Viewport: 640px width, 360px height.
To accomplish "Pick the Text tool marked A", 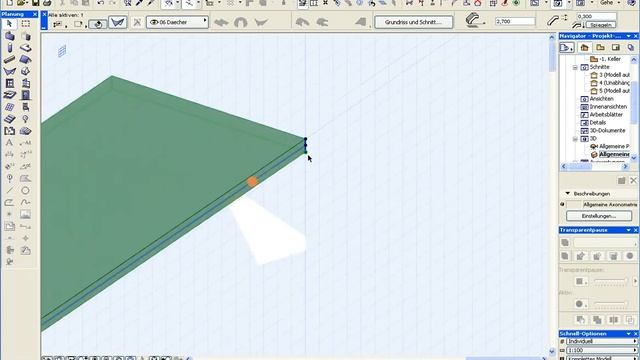I will (x=9, y=143).
